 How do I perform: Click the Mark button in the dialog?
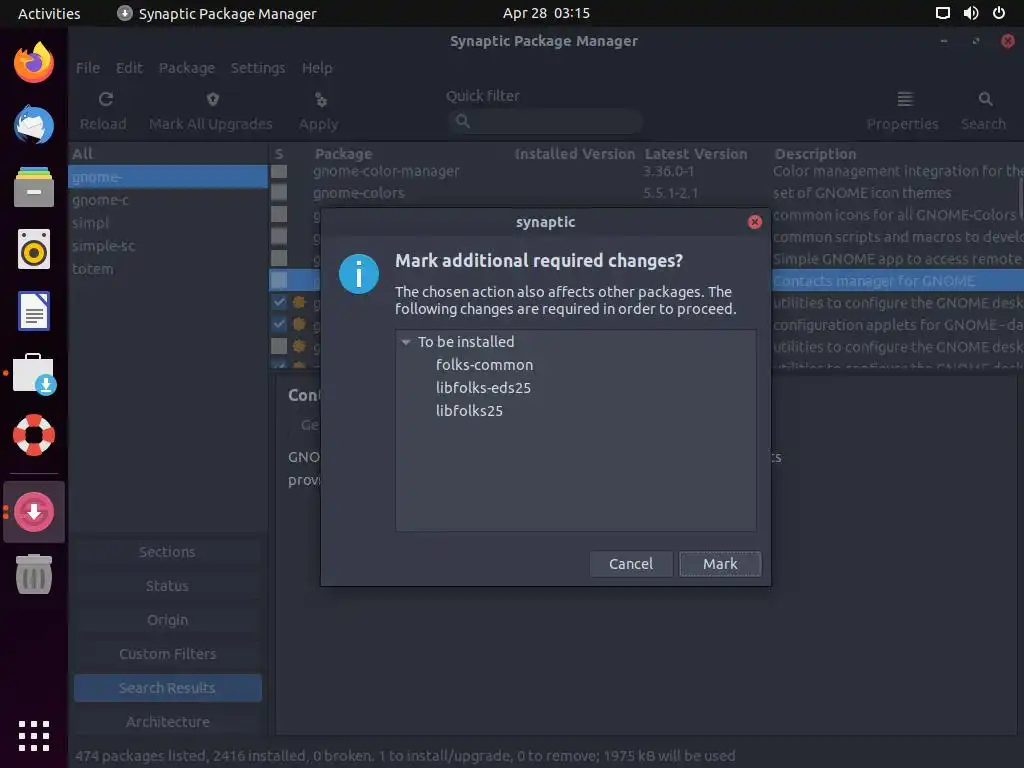tap(720, 564)
